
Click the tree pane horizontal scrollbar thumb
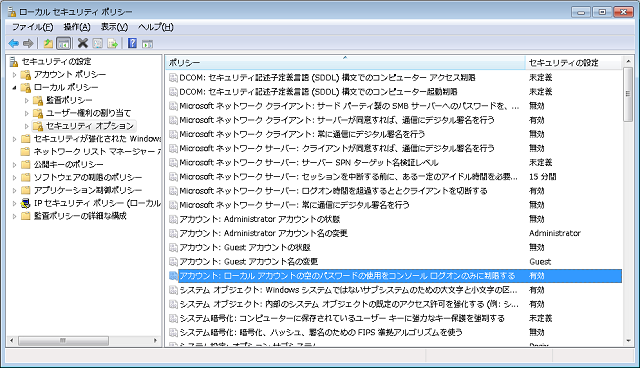click(x=63, y=340)
